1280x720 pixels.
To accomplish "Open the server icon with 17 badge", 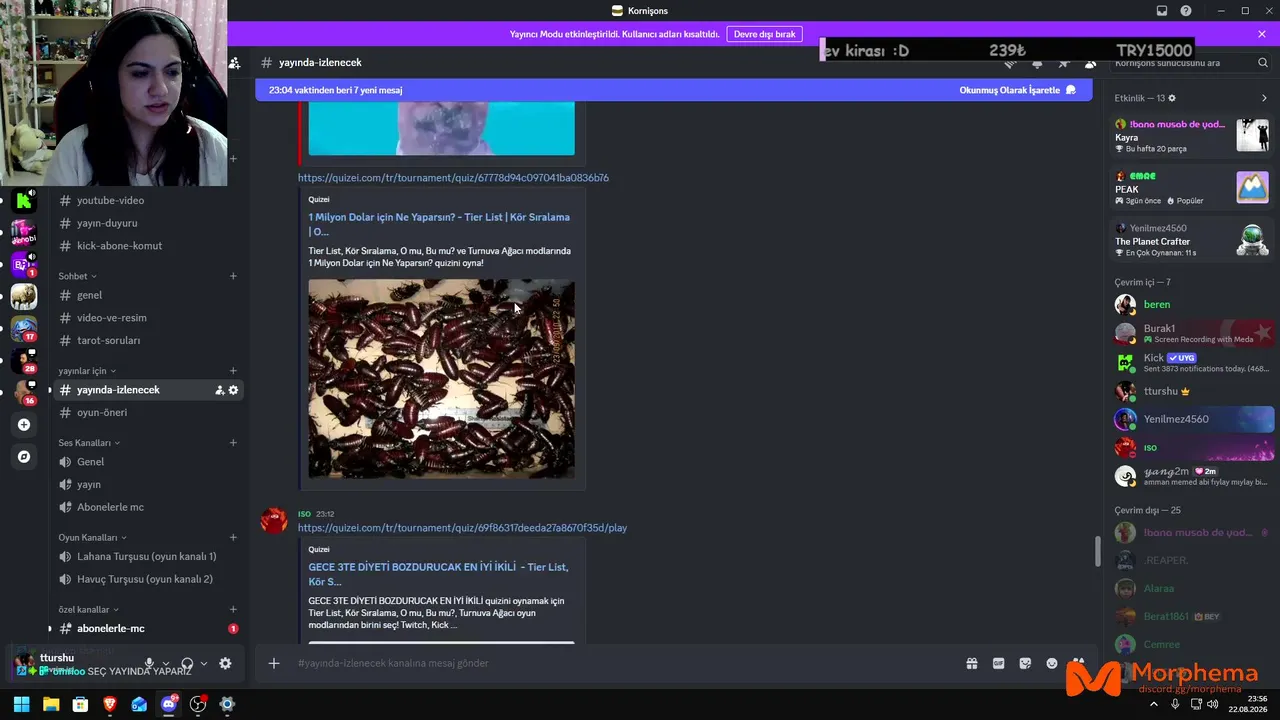I will click(24, 329).
